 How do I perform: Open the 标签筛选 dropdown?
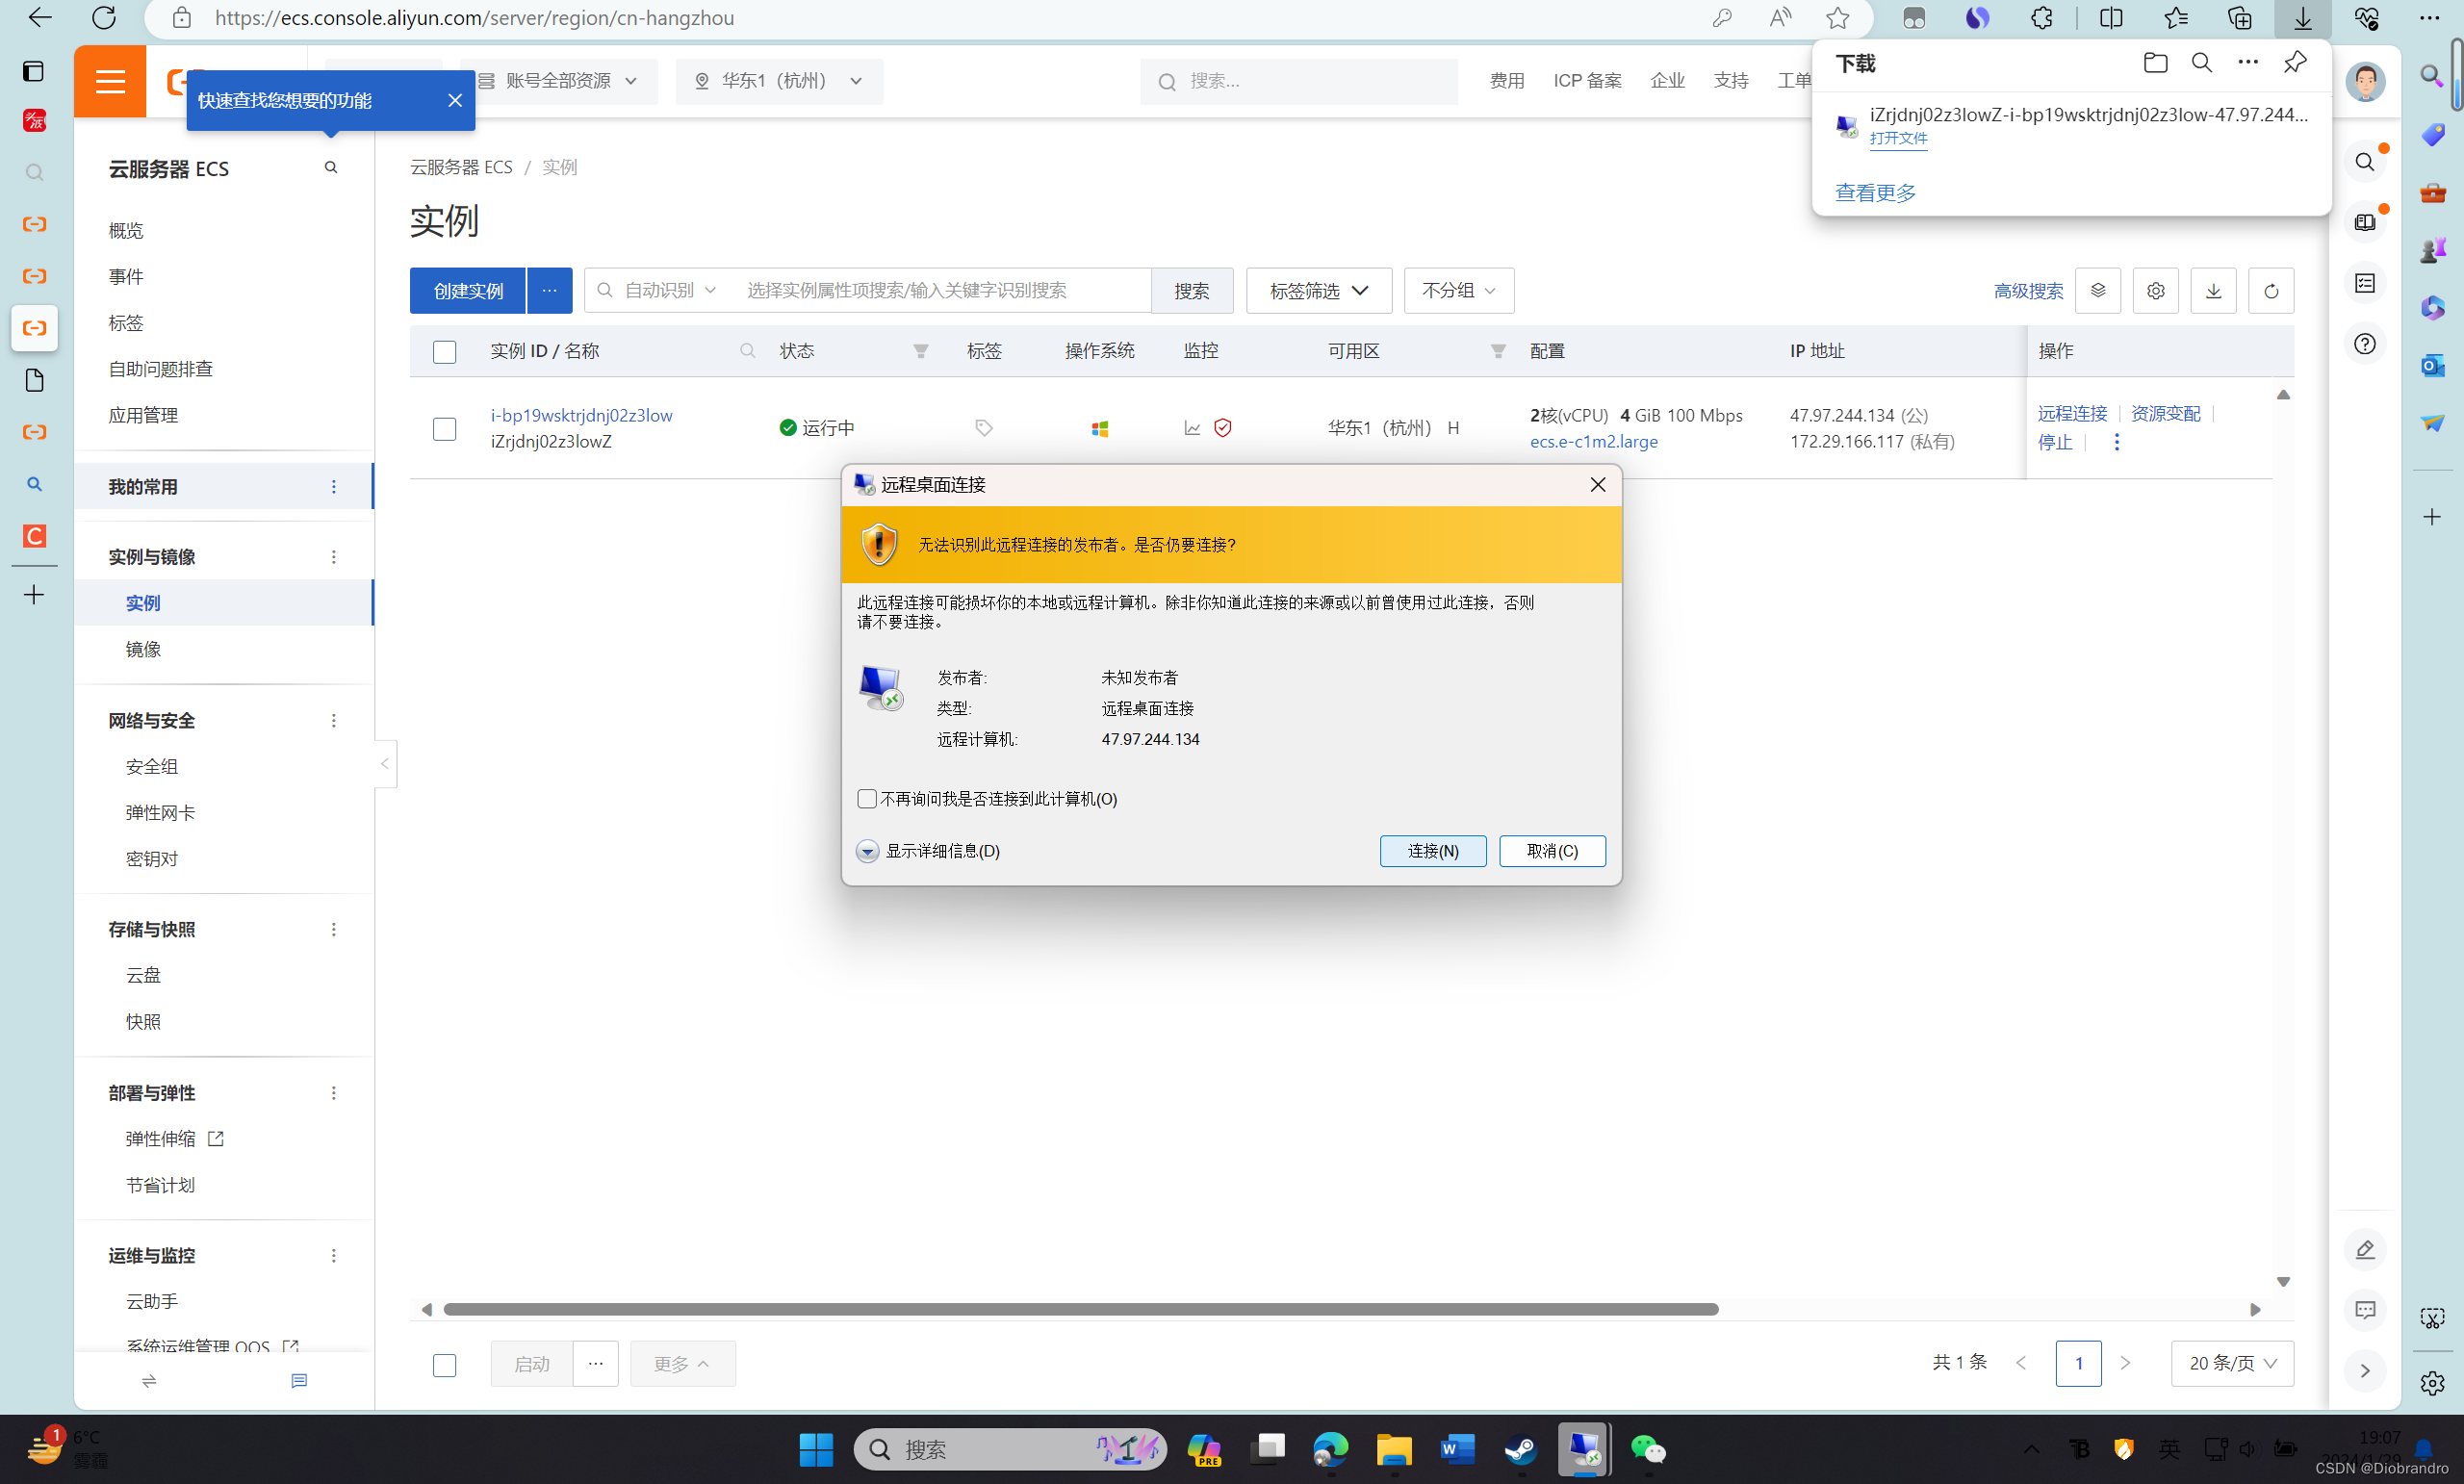pos(1318,291)
